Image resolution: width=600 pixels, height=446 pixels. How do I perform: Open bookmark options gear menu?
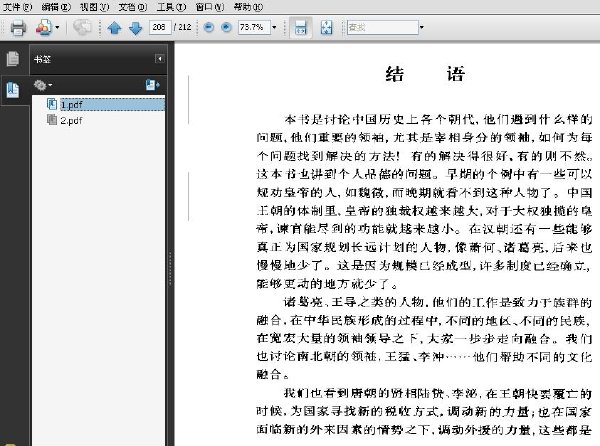point(42,85)
